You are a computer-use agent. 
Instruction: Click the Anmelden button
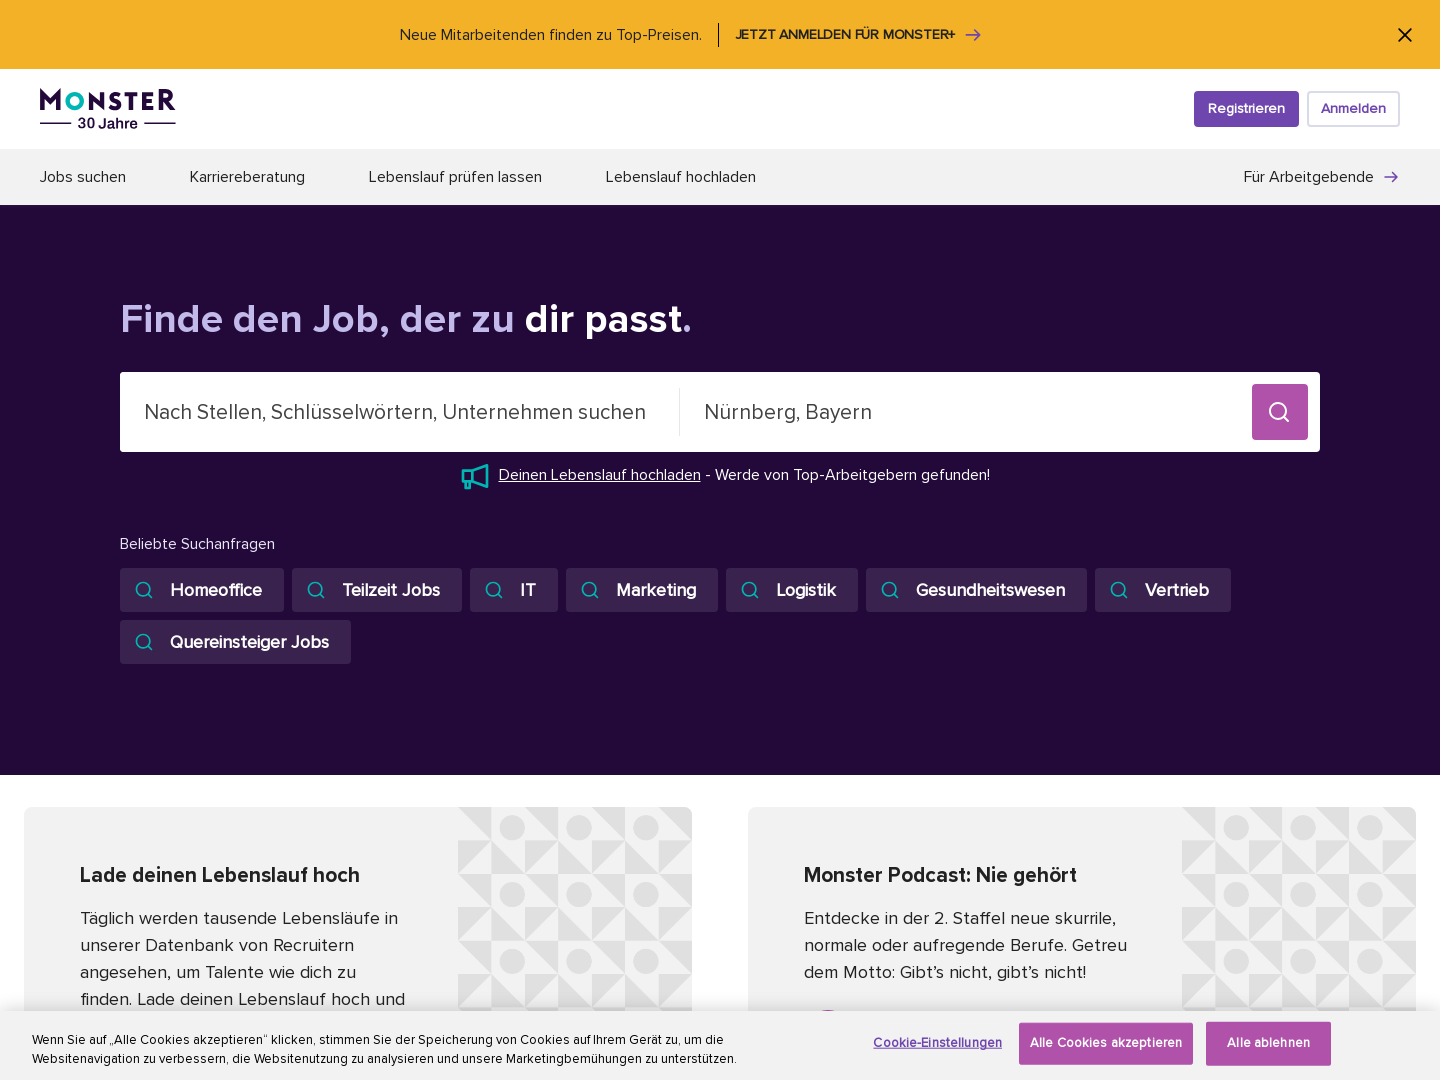[x=1353, y=109]
